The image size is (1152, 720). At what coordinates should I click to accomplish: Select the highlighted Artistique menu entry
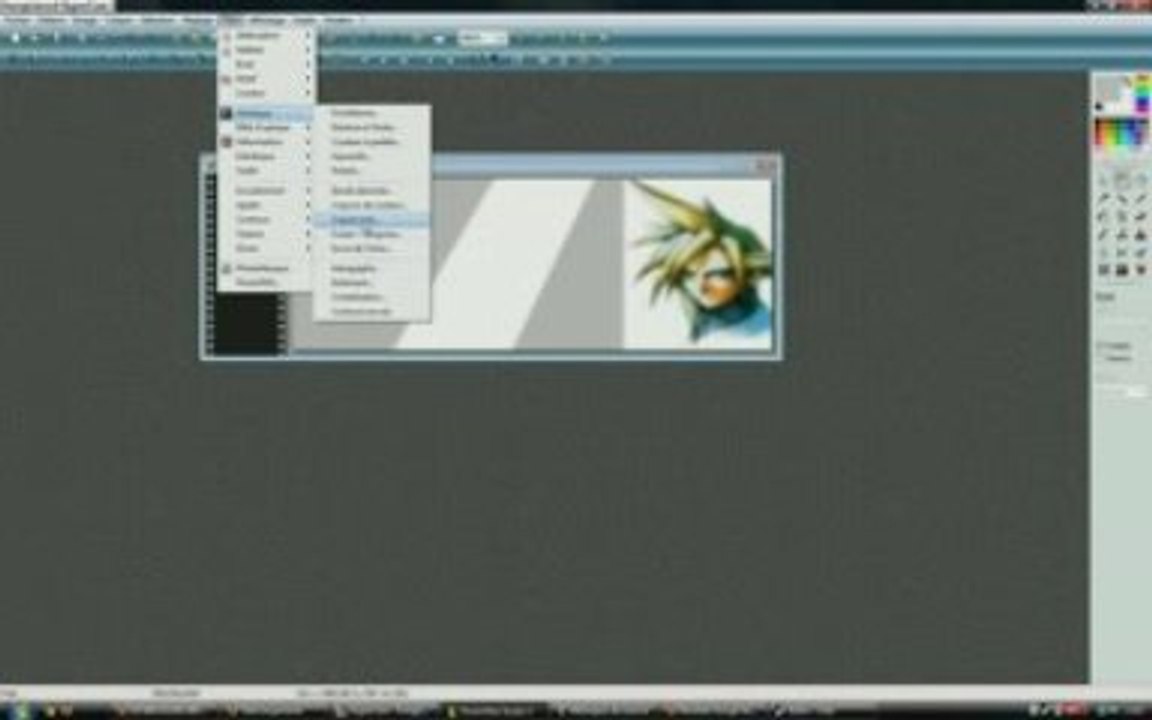click(x=266, y=113)
